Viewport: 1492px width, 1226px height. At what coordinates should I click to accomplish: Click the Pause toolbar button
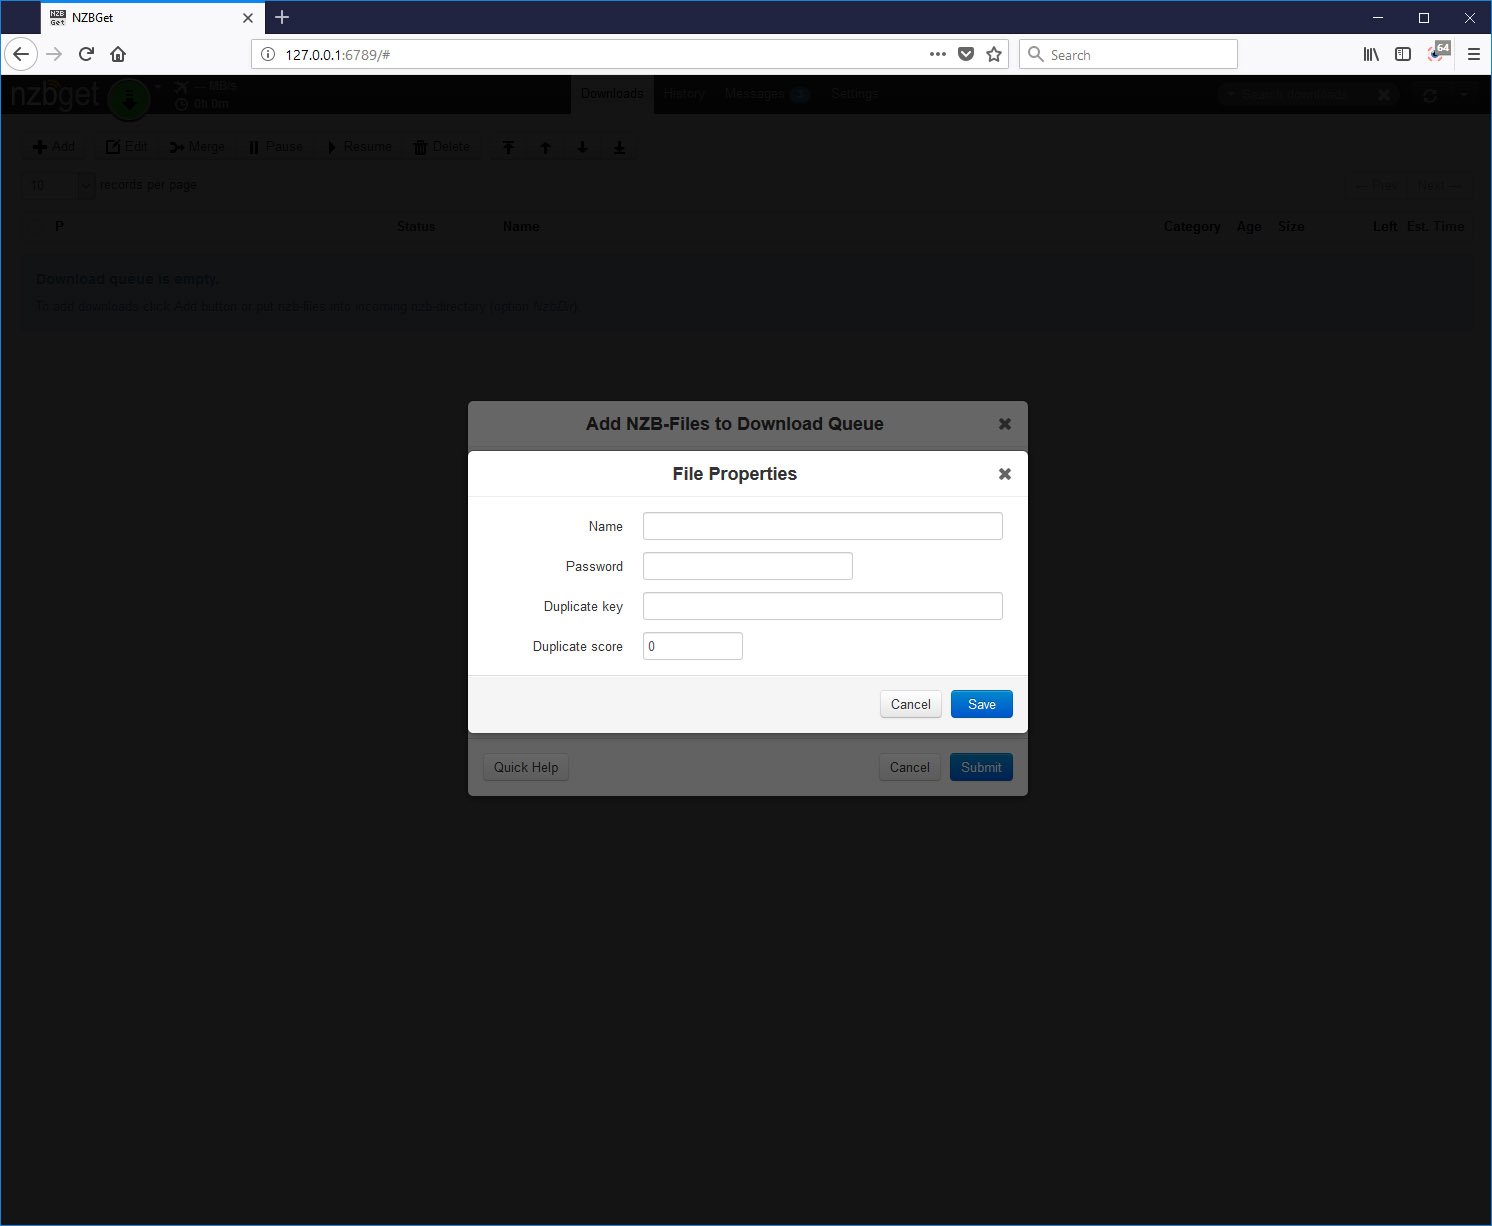tap(276, 147)
